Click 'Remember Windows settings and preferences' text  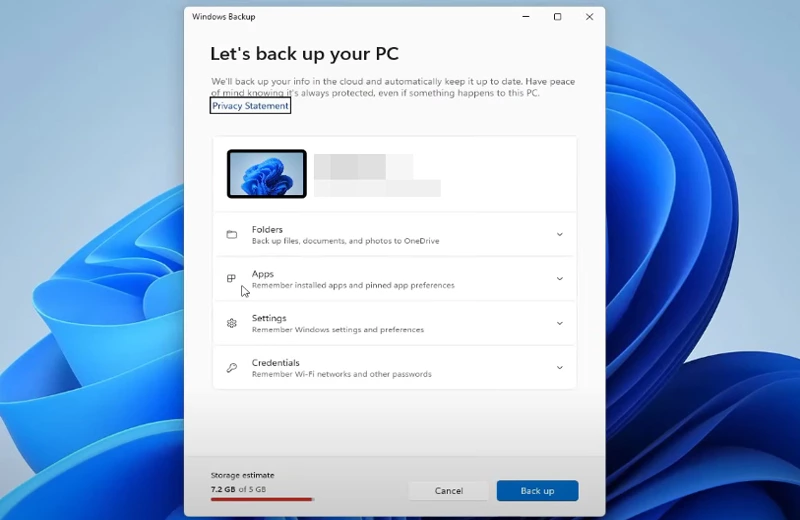tap(338, 330)
